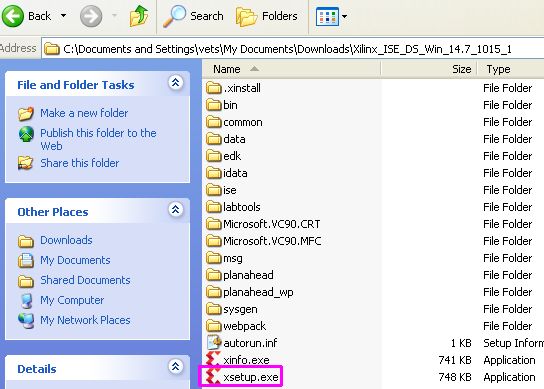Screen dimensions: 544x389
Task: Click the 741 KB size cell
Action: [x=455, y=360]
